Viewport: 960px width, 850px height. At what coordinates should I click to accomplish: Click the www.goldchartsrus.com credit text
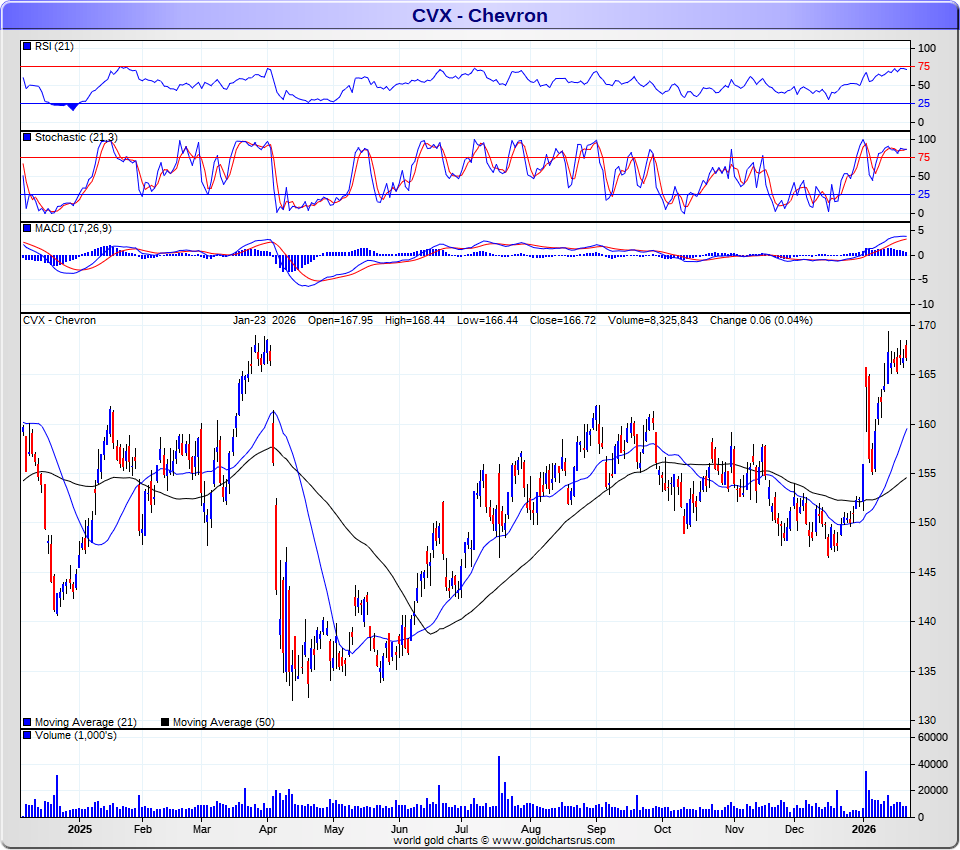click(x=553, y=841)
